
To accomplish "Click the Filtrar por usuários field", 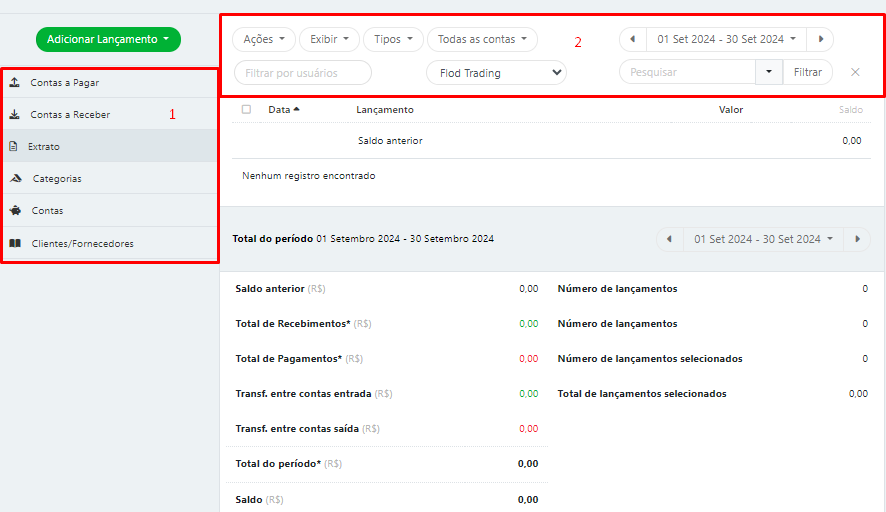I will pos(302,72).
